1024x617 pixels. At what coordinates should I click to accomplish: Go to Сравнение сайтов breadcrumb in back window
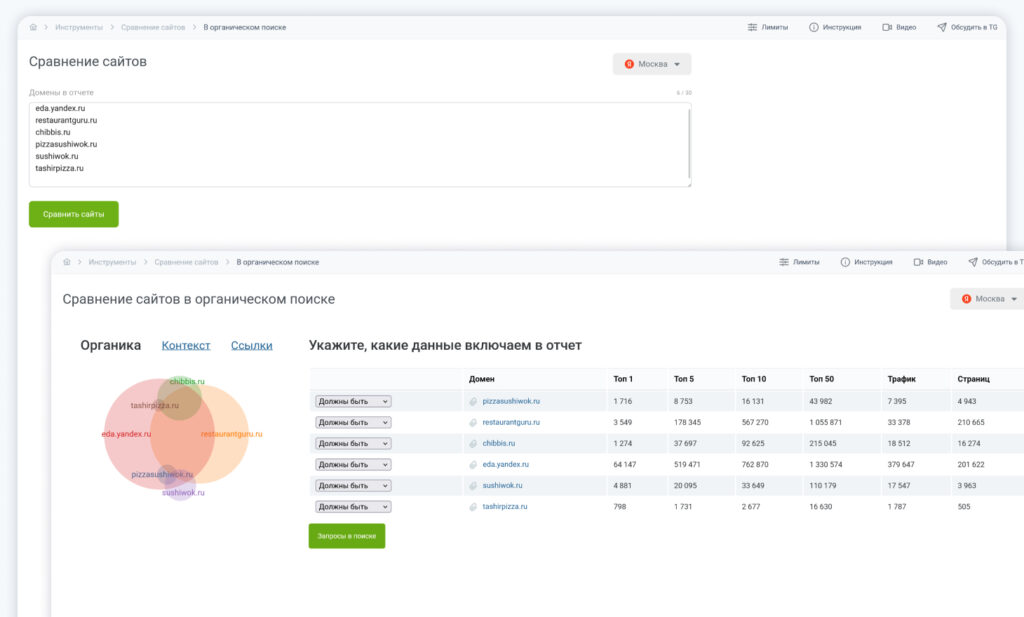click(153, 27)
